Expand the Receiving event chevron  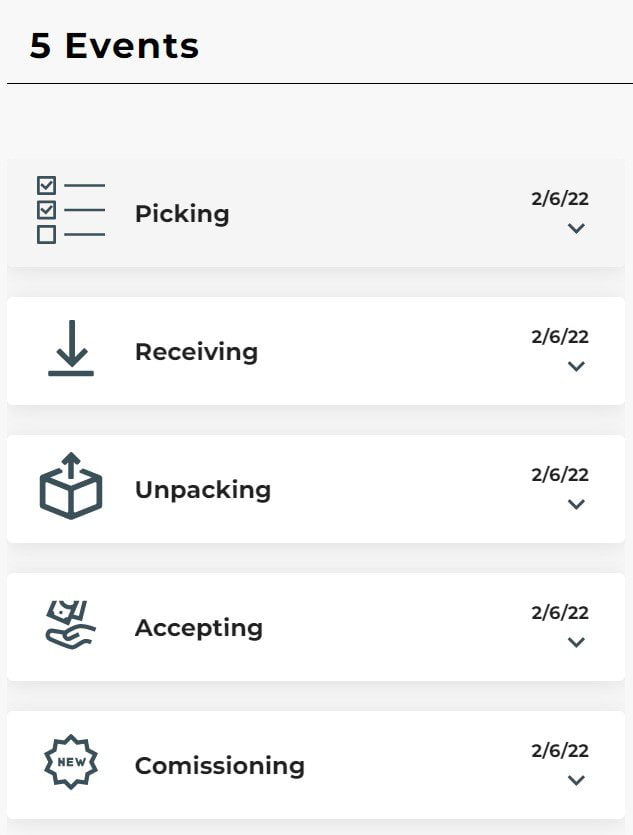coord(576,366)
